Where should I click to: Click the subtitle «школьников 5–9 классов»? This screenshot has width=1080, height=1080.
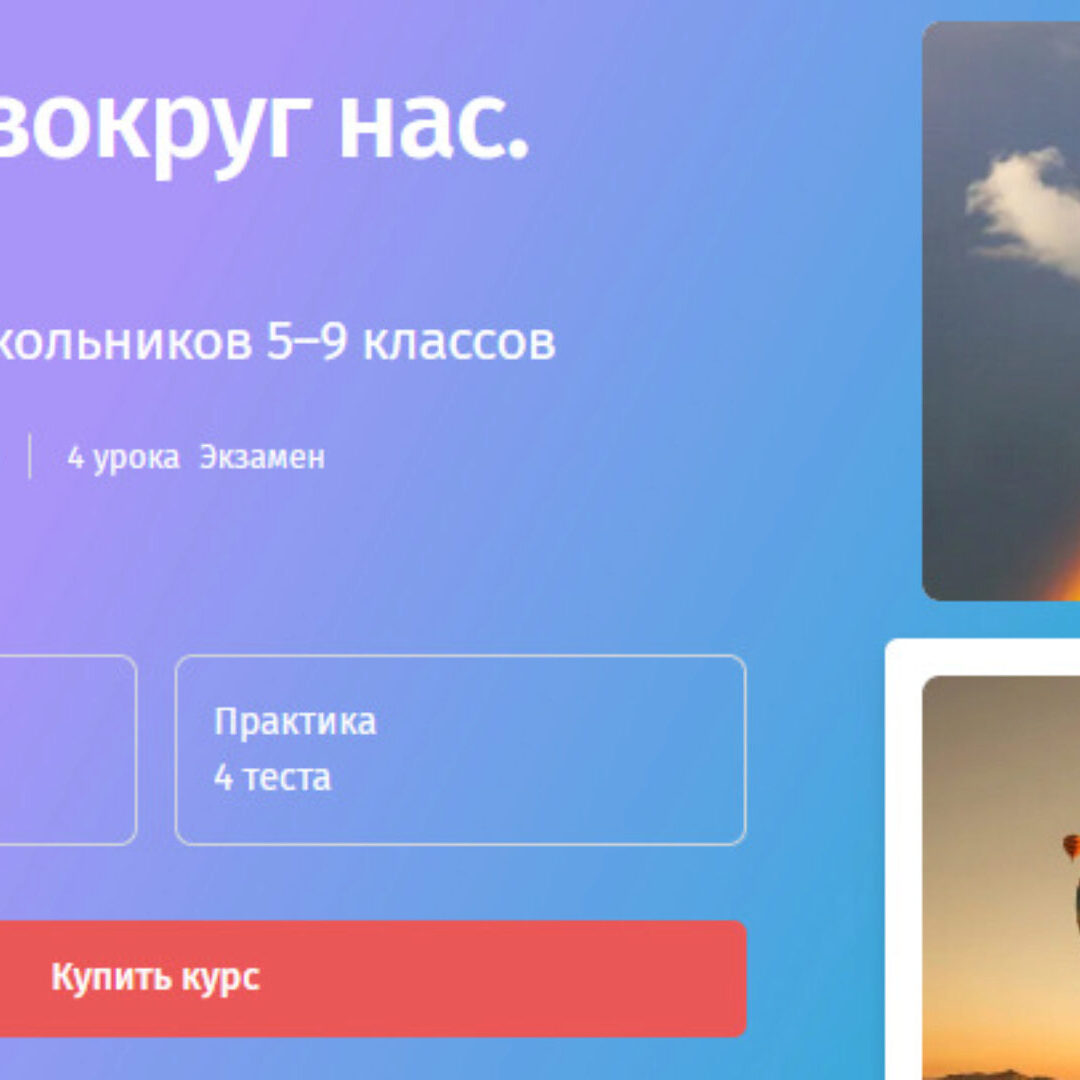(x=278, y=342)
